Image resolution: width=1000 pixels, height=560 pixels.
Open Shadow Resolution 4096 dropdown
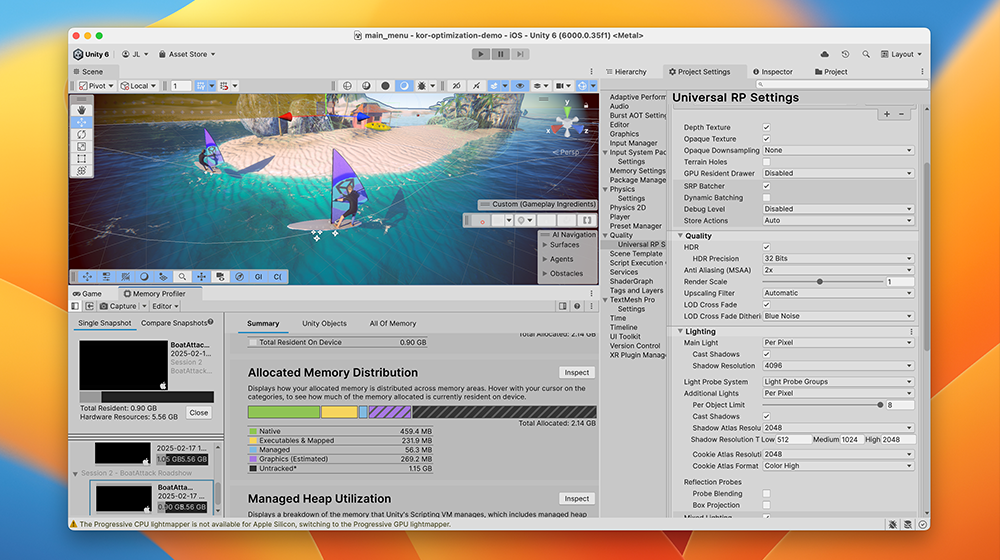838,366
